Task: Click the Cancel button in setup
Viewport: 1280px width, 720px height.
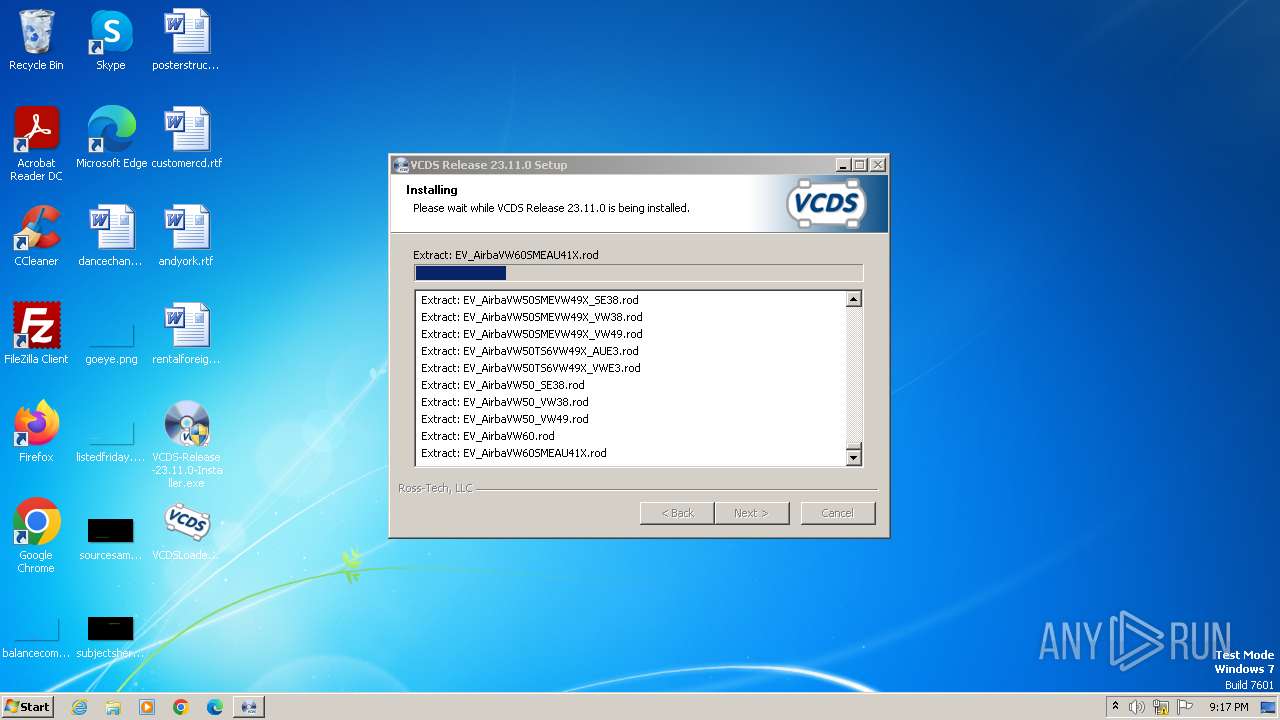Action: coord(837,513)
